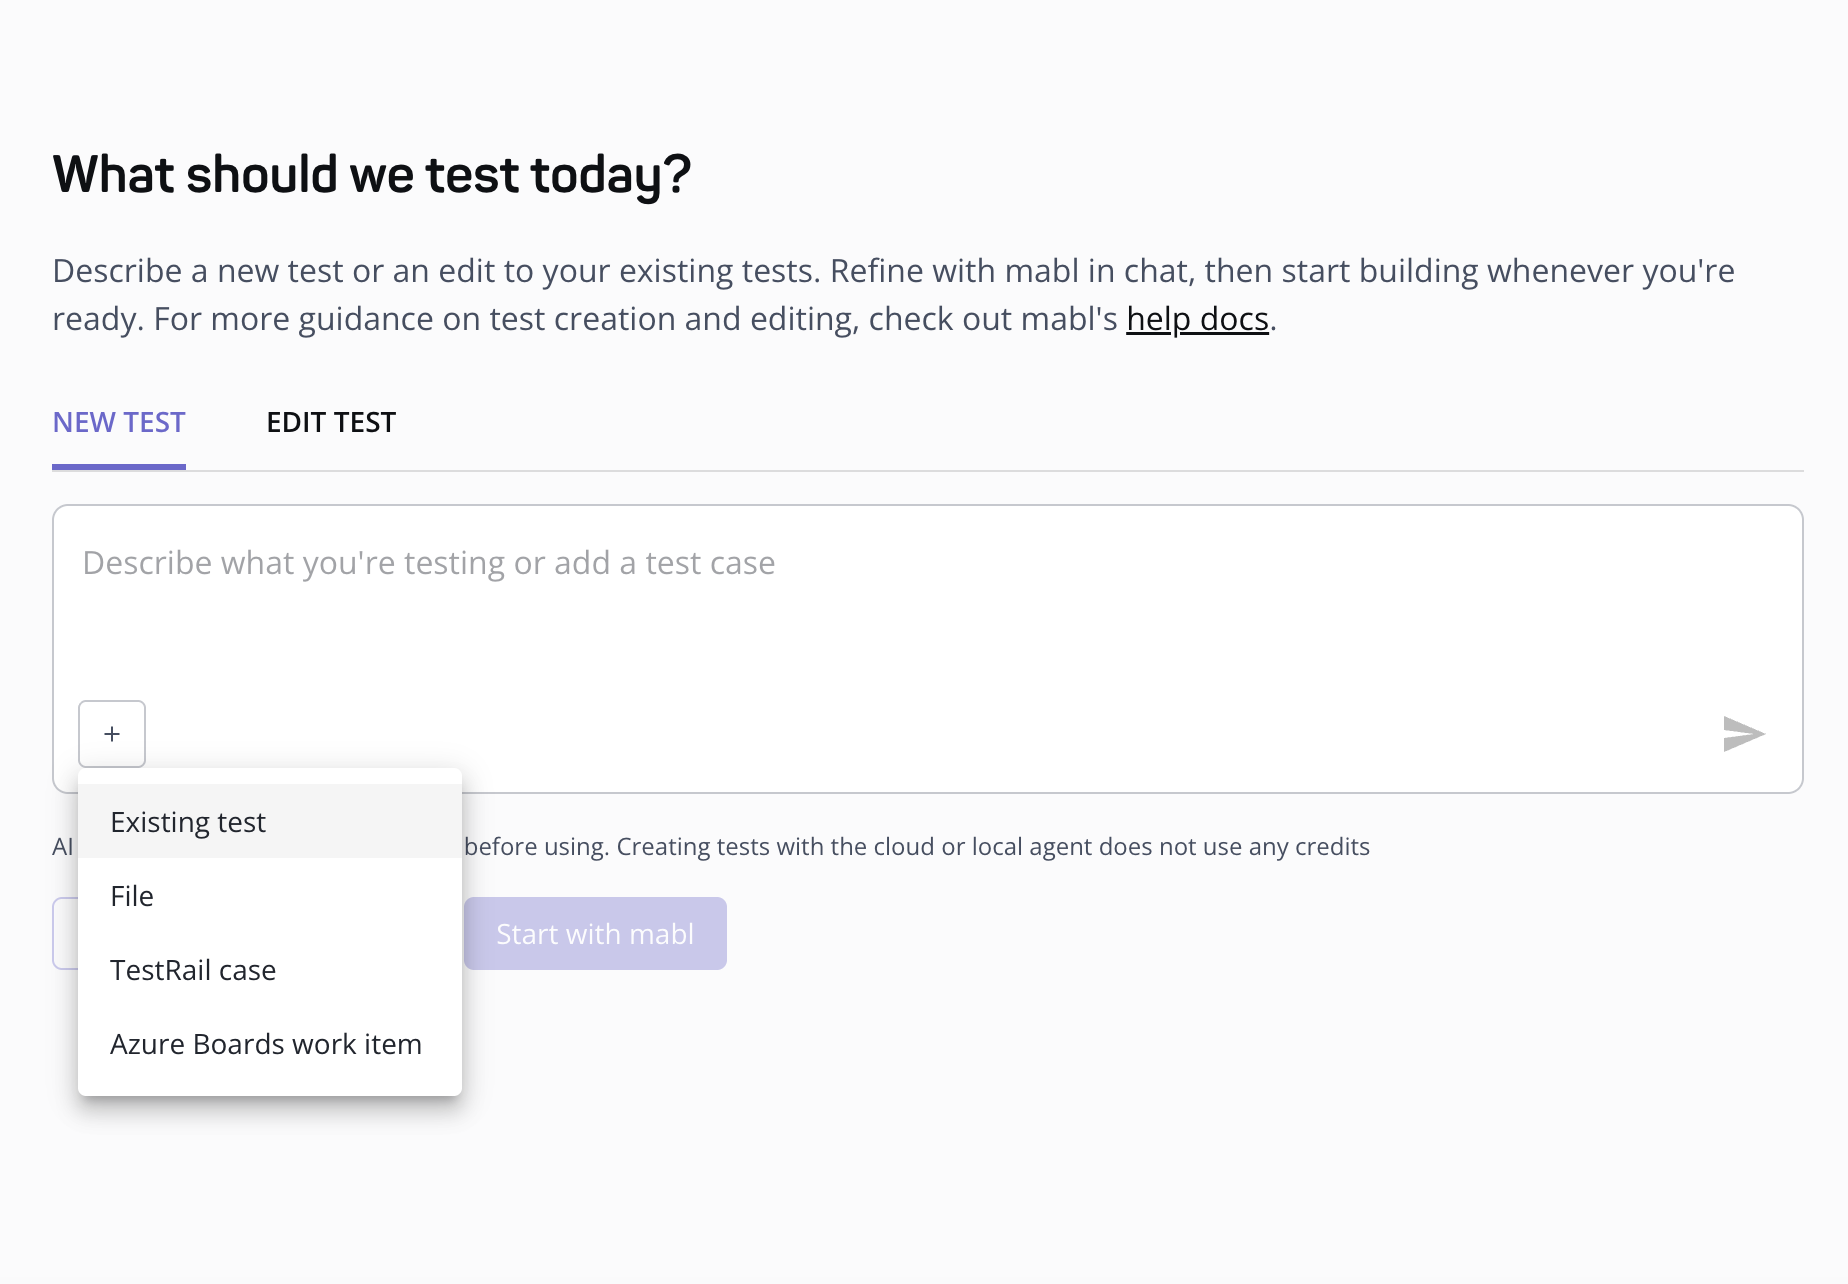The height and width of the screenshot is (1284, 1848).
Task: Click the Start with mabl button
Action: (x=595, y=934)
